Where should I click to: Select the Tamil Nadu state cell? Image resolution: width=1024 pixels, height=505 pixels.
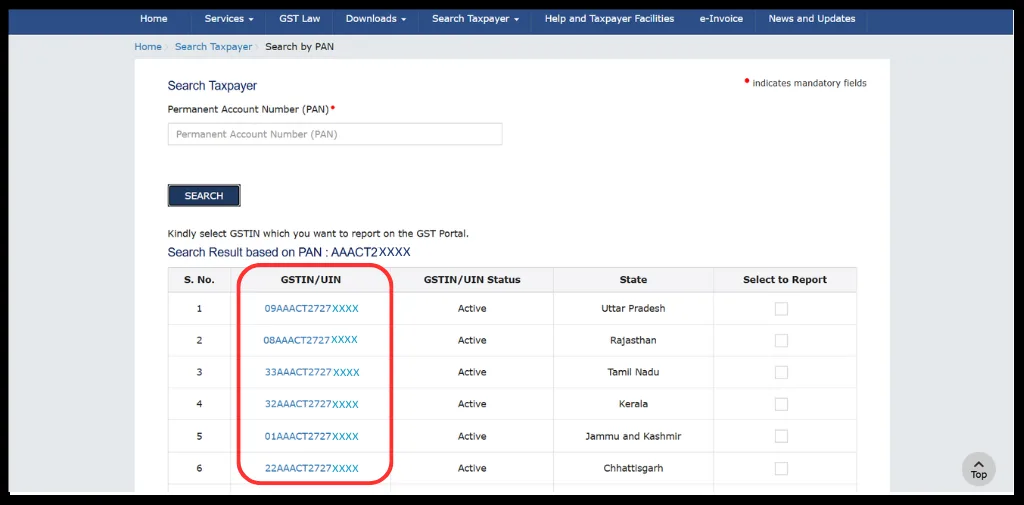633,372
